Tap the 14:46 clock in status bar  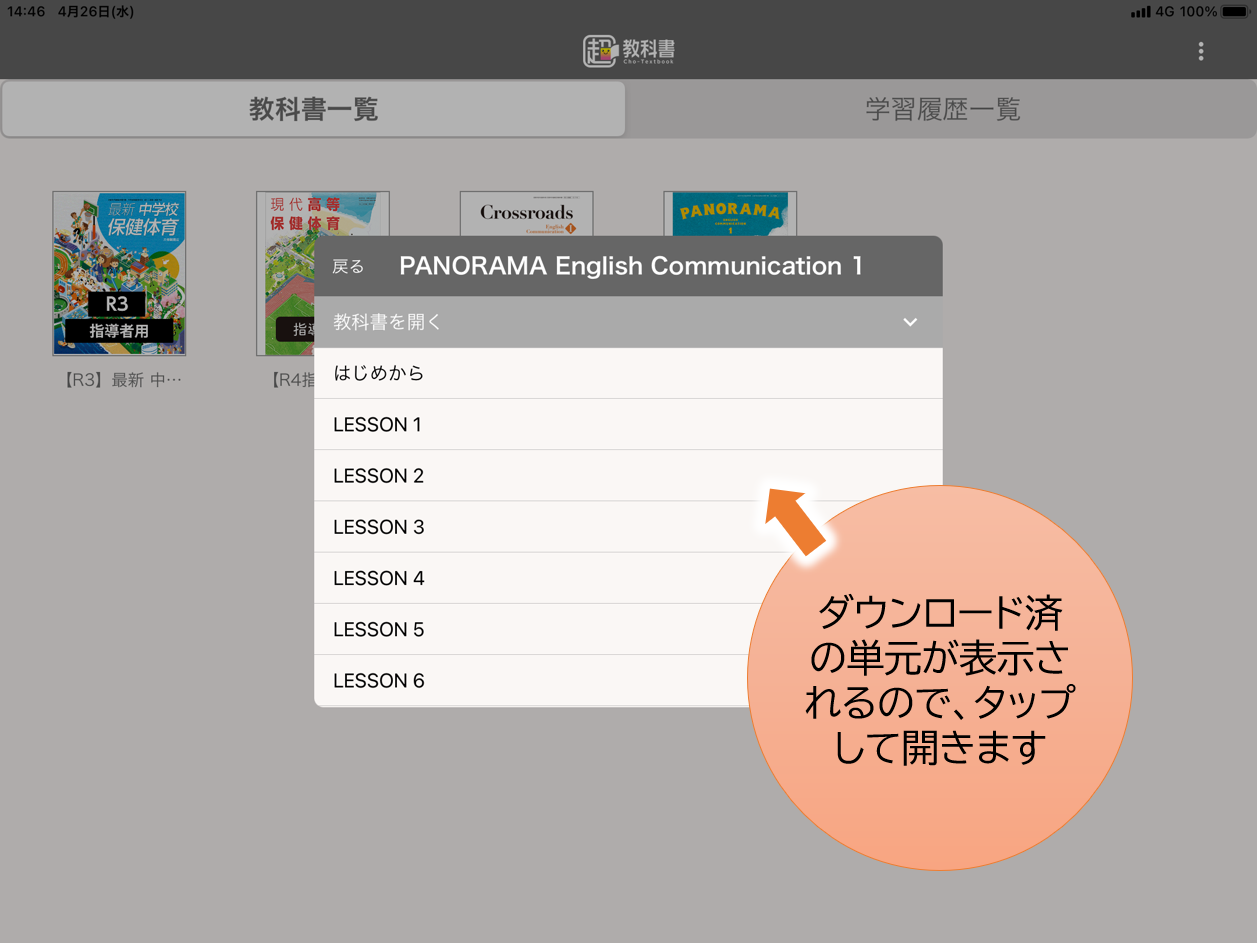click(x=27, y=12)
